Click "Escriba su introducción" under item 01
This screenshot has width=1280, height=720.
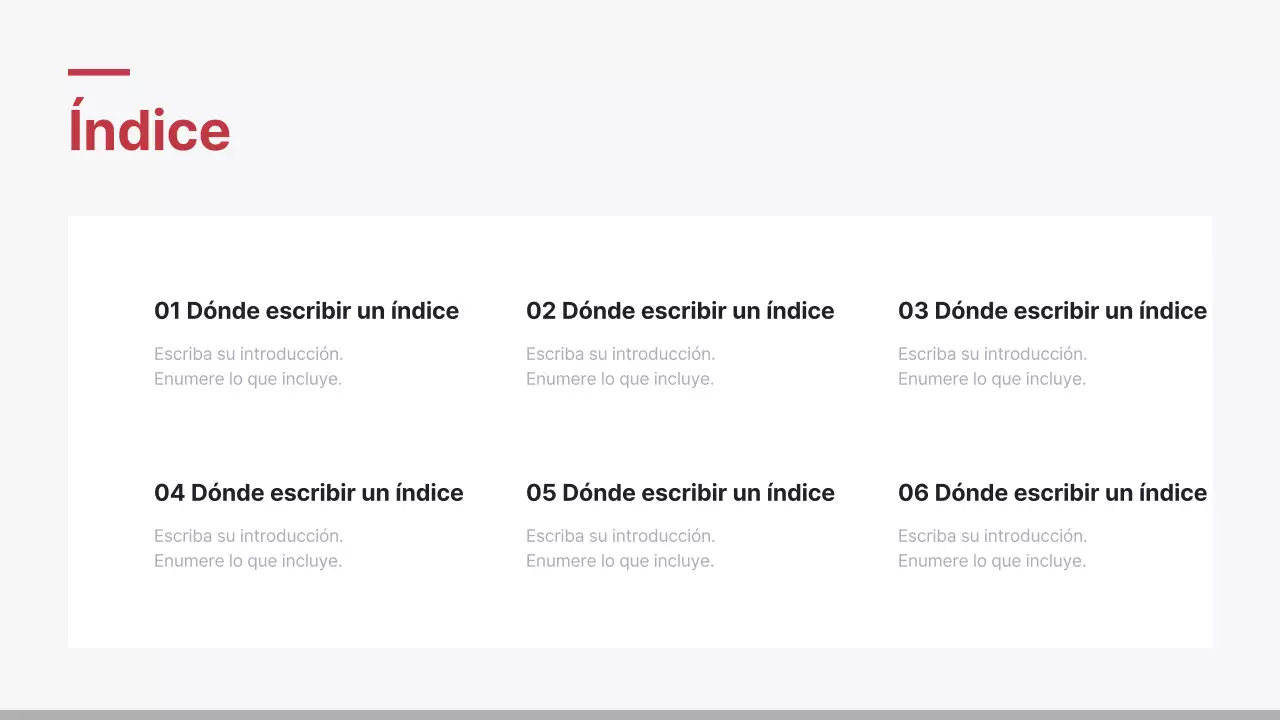pyautogui.click(x=248, y=354)
